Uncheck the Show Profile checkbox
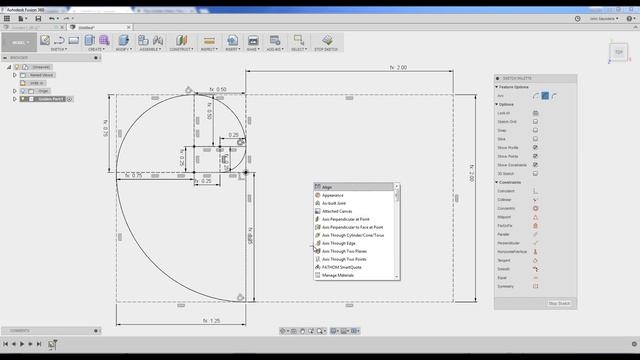The width and height of the screenshot is (640, 360). (x=536, y=147)
